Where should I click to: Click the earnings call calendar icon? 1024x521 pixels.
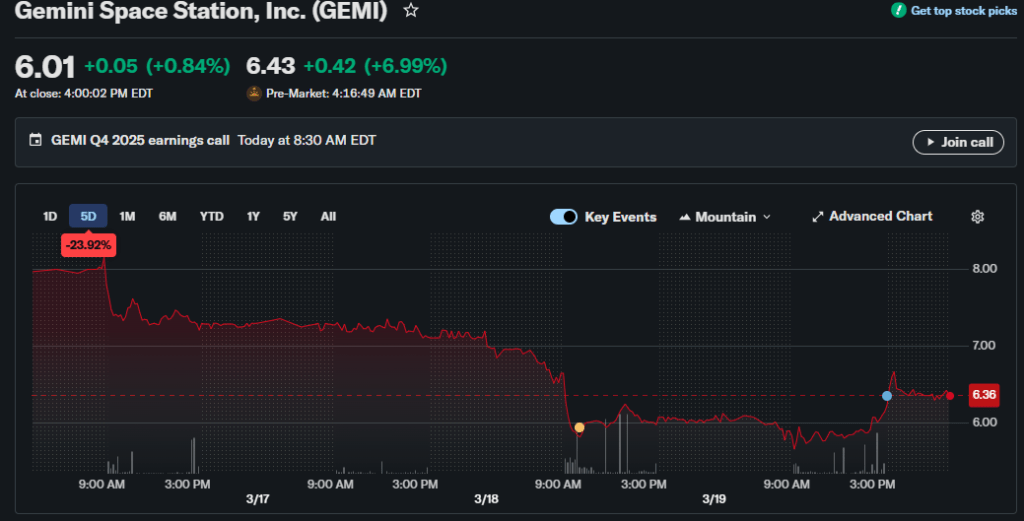coord(37,141)
